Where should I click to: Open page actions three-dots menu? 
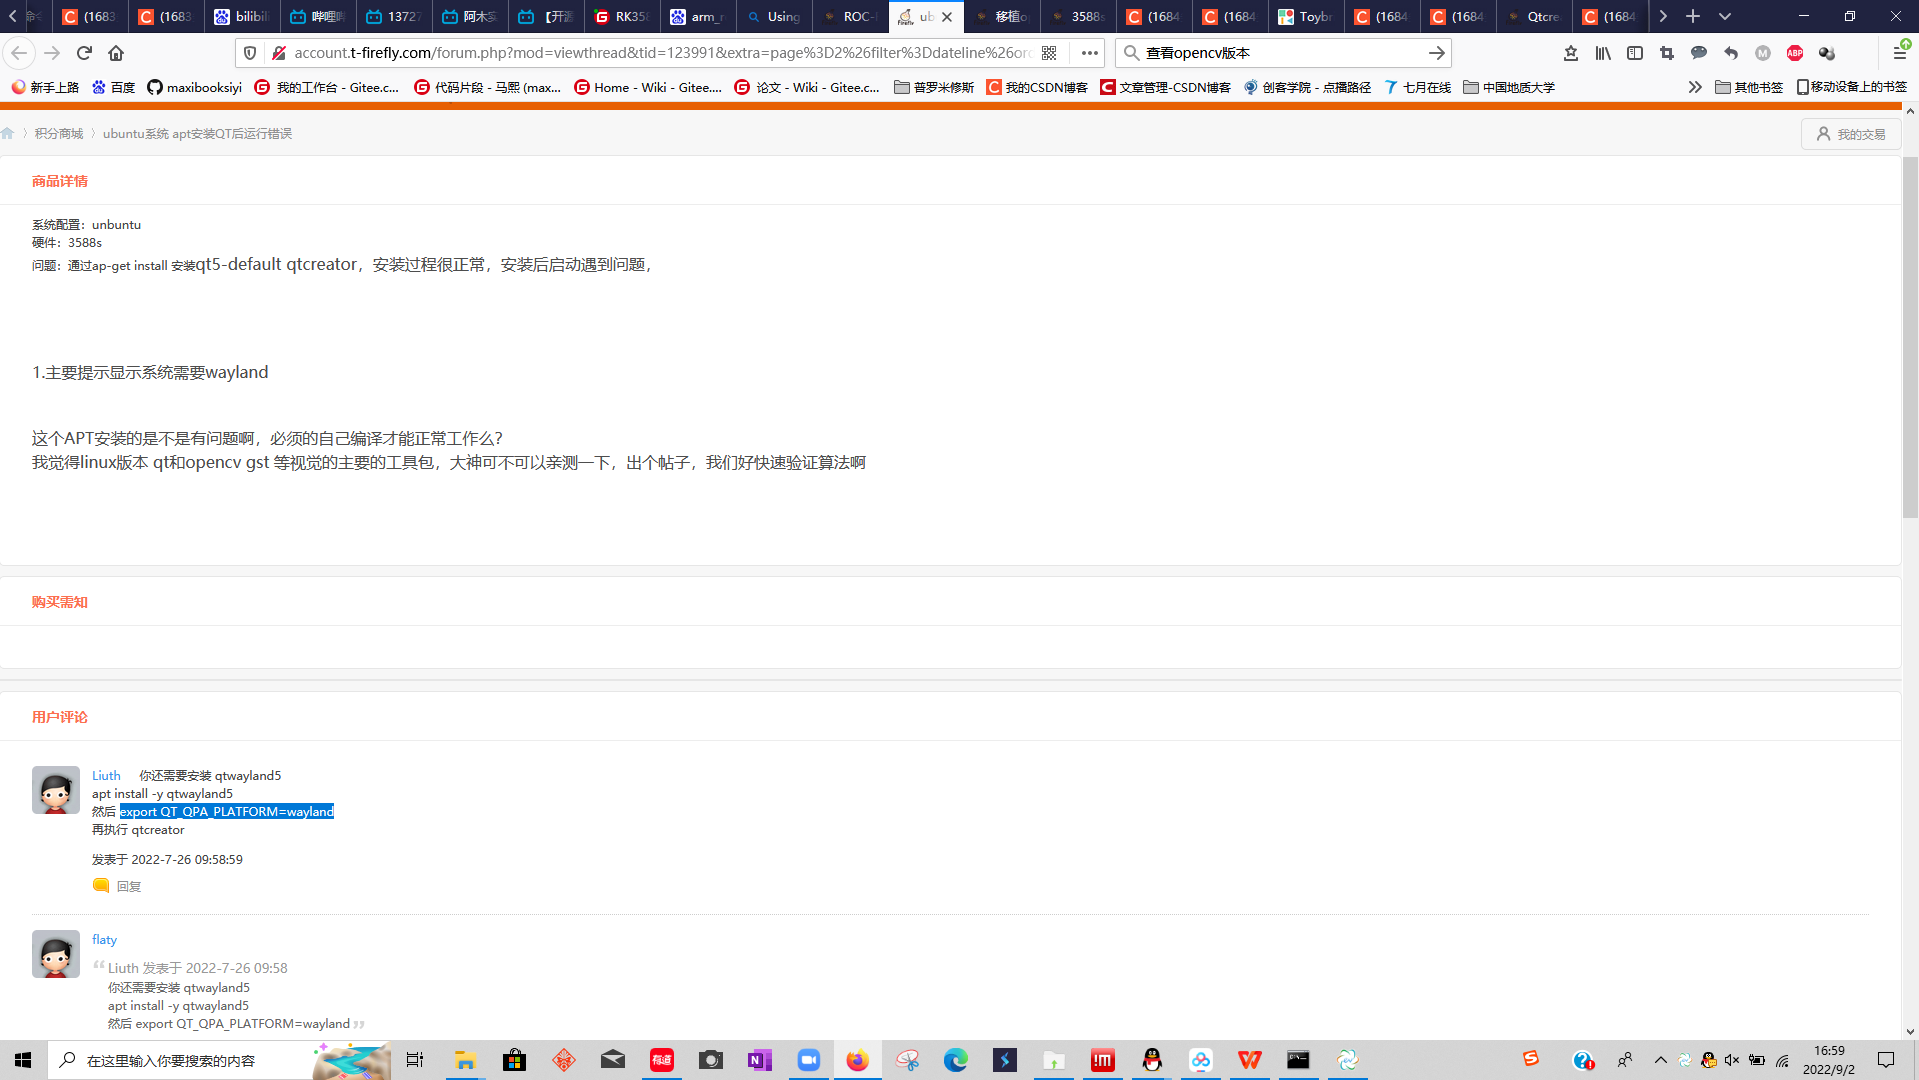point(1090,53)
